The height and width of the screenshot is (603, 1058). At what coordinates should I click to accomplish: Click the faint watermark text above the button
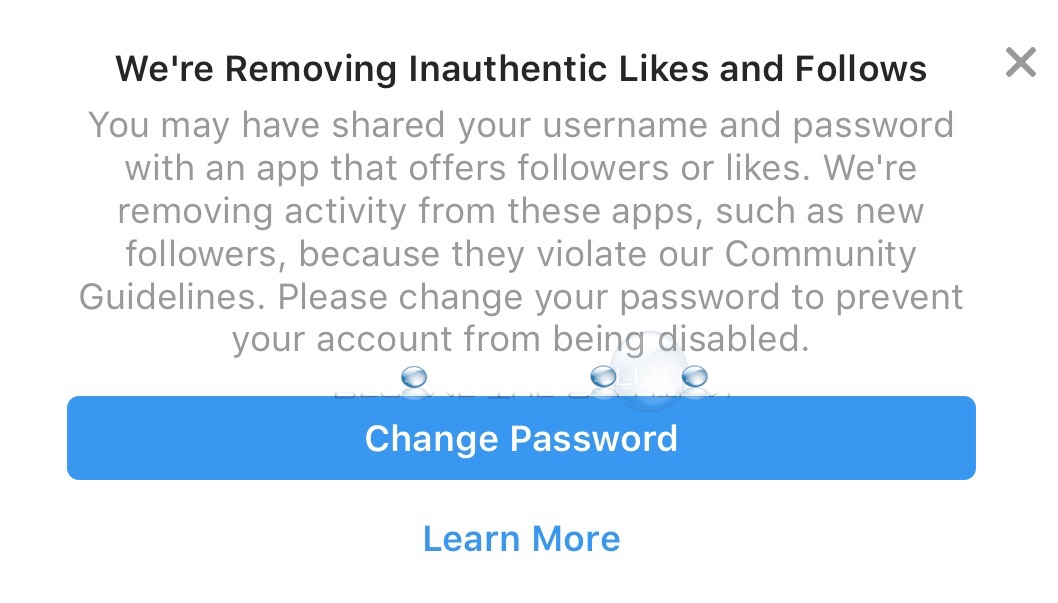[x=533, y=392]
